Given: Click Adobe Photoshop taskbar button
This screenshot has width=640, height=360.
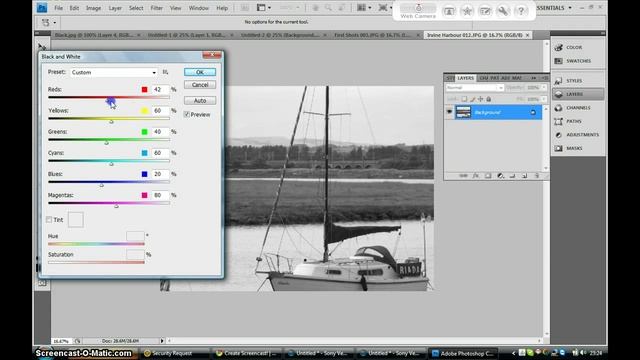Looking at the screenshot, I should [462, 353].
